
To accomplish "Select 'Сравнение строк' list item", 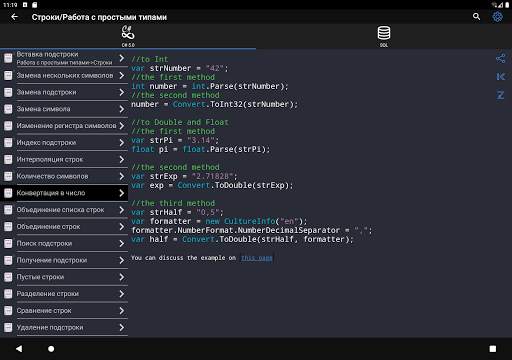I will [x=64, y=311].
